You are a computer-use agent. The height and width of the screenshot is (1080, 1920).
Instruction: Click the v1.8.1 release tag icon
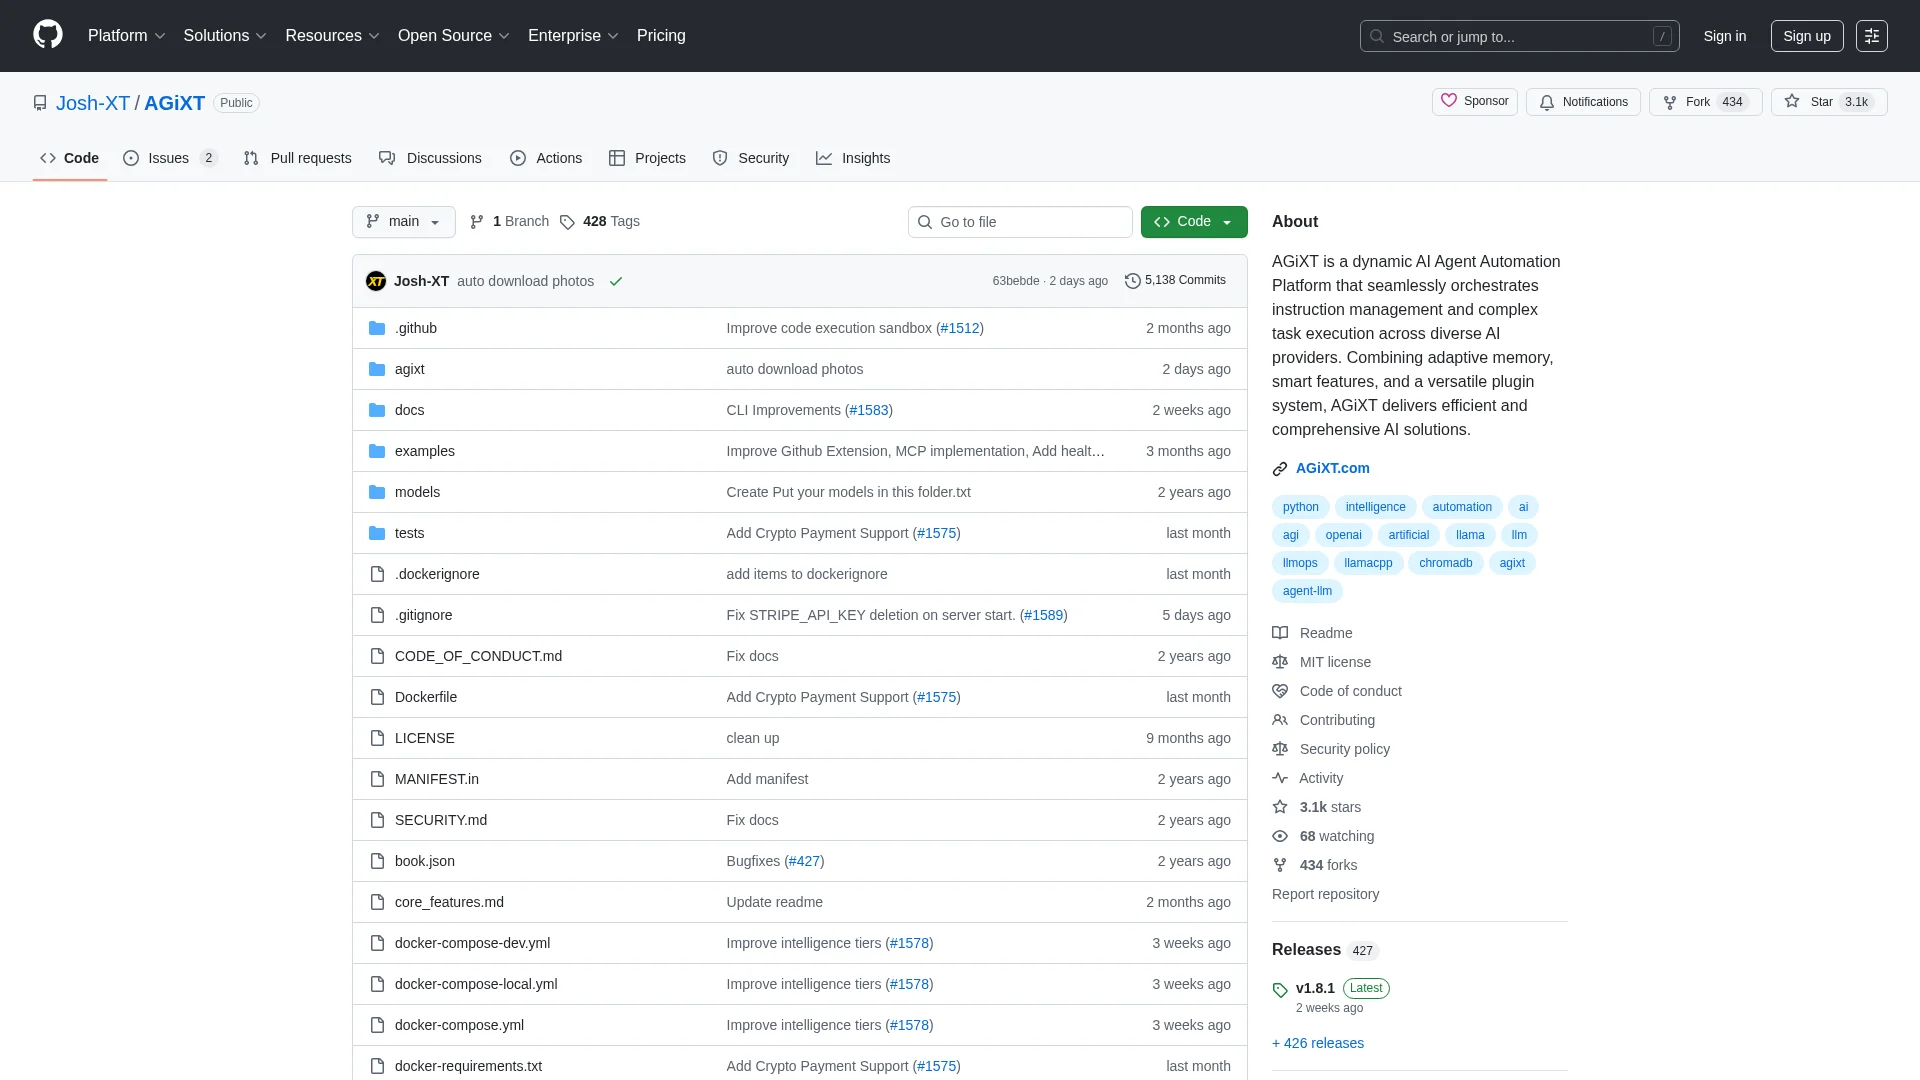click(1280, 990)
